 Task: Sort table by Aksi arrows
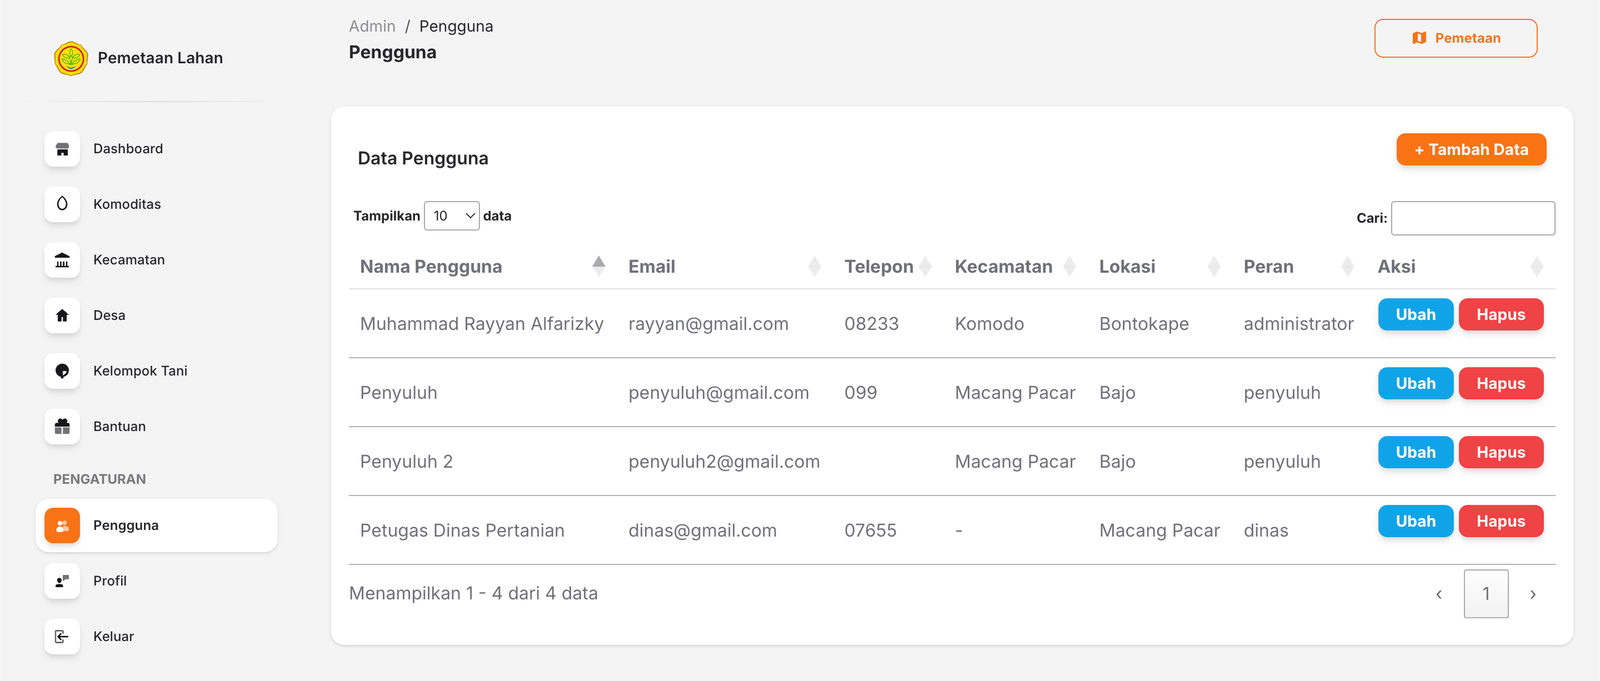click(1537, 266)
